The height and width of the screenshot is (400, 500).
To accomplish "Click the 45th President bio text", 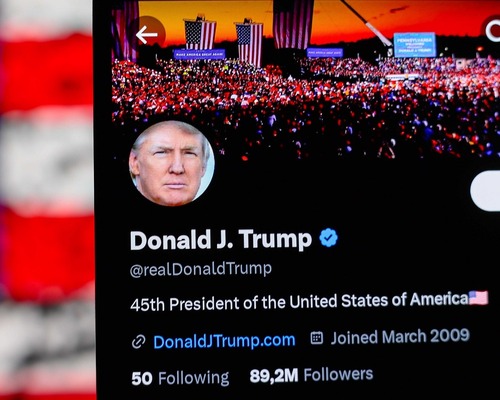I will click(299, 301).
